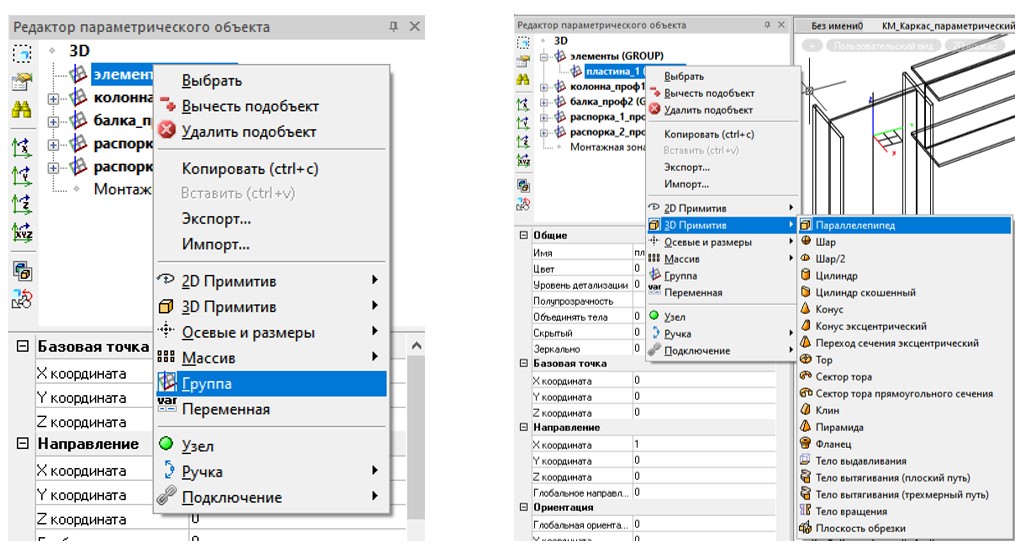Pick the Конус эксцентрический primitive
Image resolution: width=1023 pixels, height=553 pixels.
coord(870,326)
